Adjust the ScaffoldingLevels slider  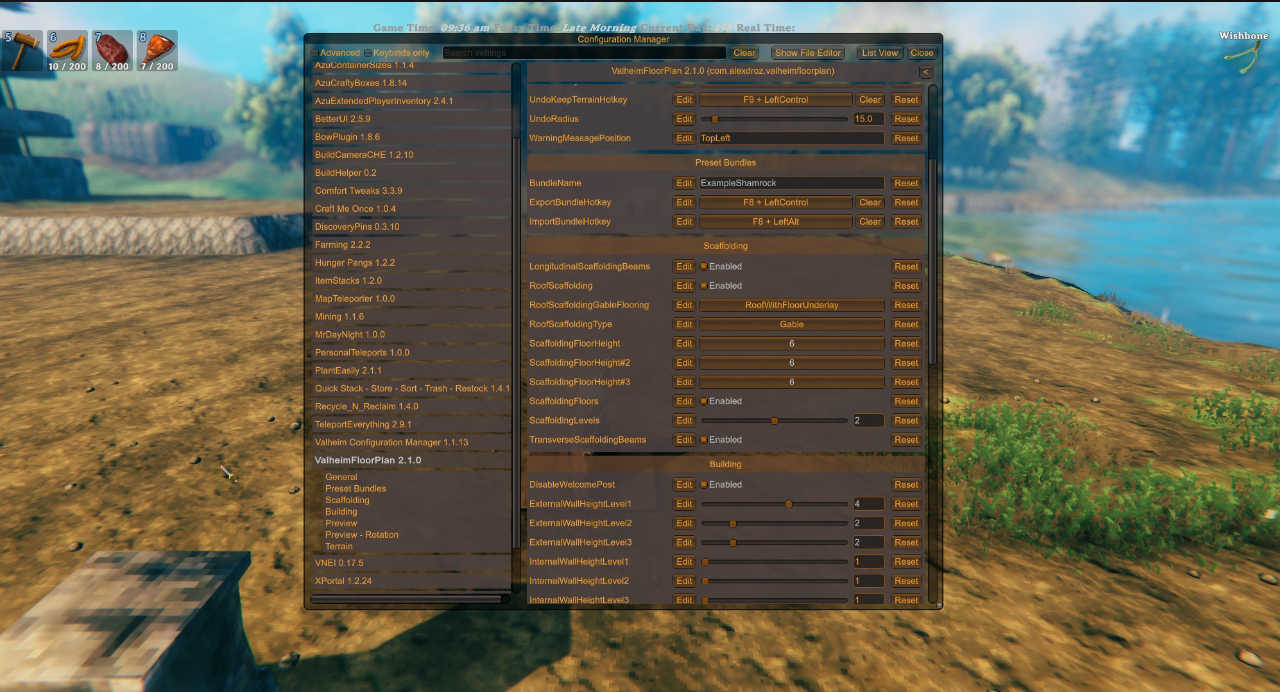tap(774, 421)
